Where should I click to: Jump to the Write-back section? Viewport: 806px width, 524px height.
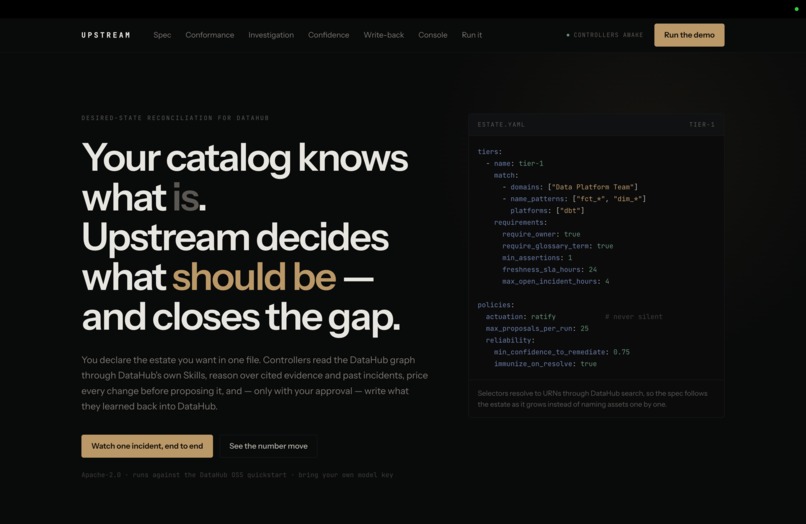coord(383,35)
